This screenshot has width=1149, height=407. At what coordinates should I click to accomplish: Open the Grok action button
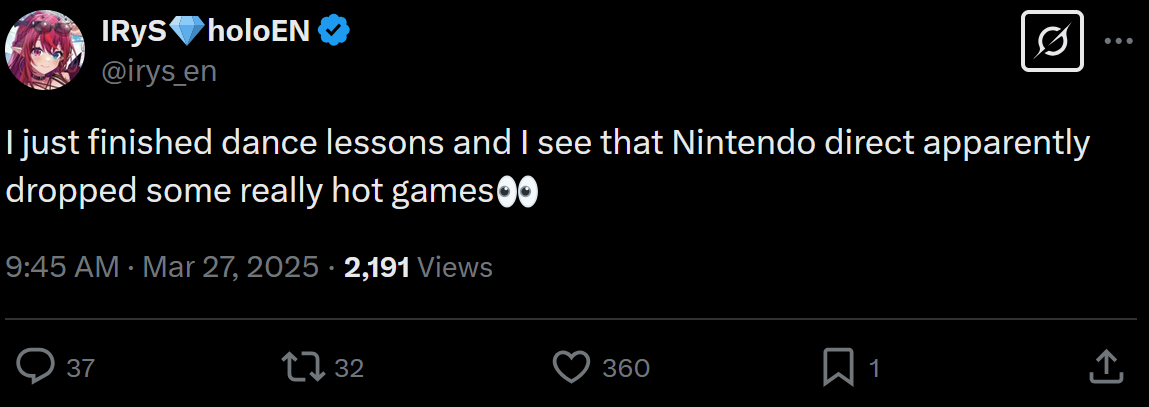(x=1052, y=41)
